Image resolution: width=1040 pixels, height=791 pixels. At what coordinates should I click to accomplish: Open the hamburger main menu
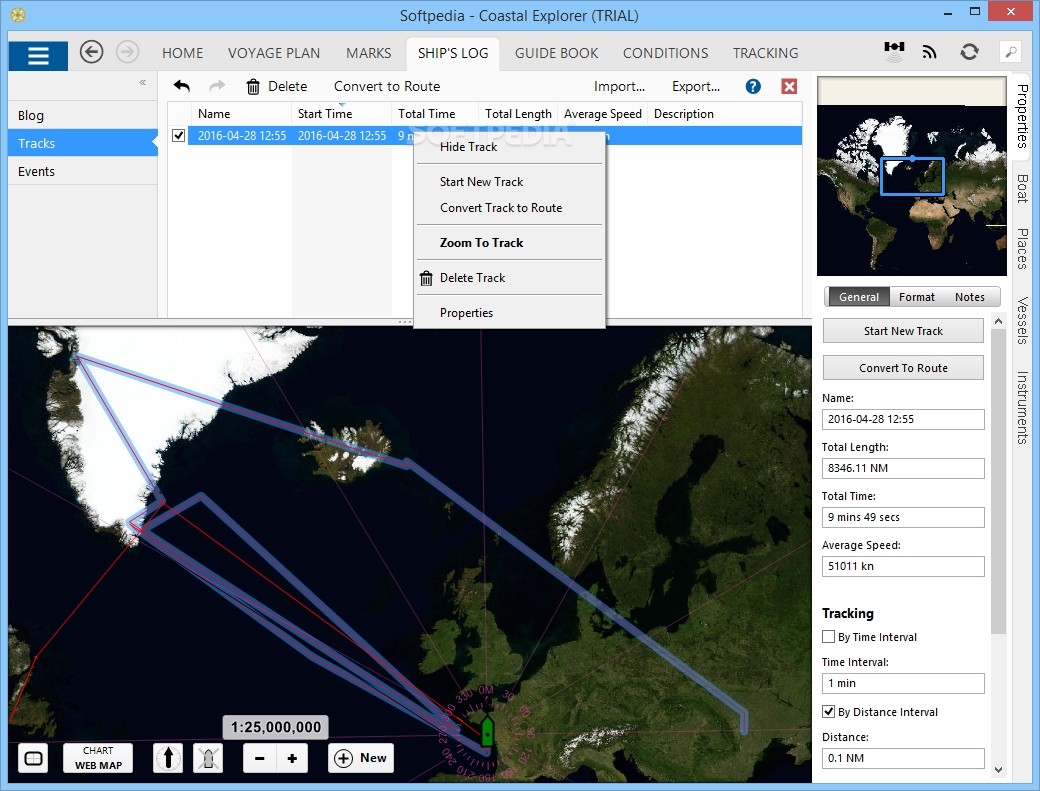pos(38,55)
